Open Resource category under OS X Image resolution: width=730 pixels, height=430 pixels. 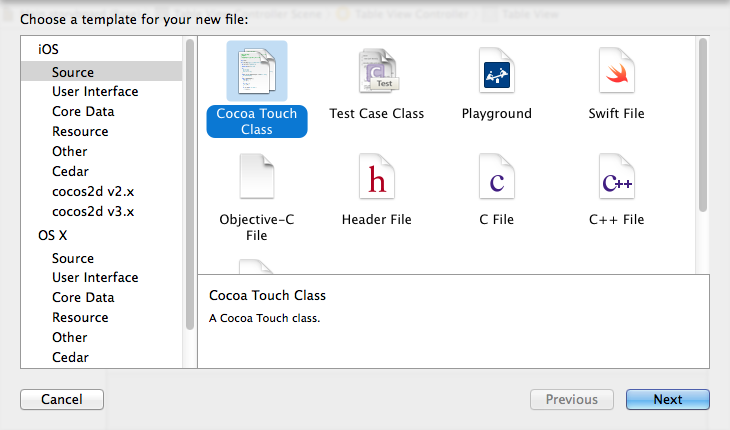[x=80, y=317]
